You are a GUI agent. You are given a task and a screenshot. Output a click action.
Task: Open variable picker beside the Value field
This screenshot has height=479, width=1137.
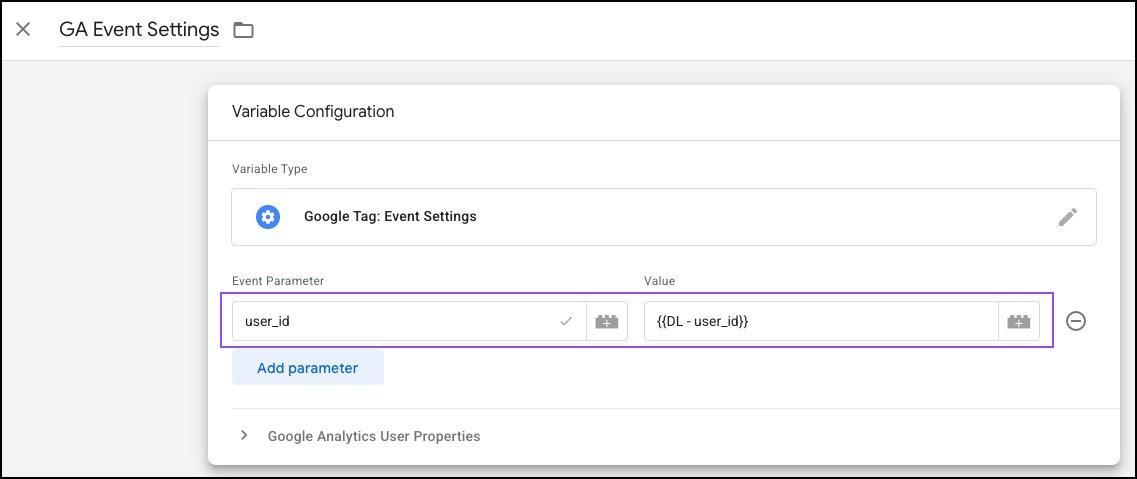pos(1019,321)
